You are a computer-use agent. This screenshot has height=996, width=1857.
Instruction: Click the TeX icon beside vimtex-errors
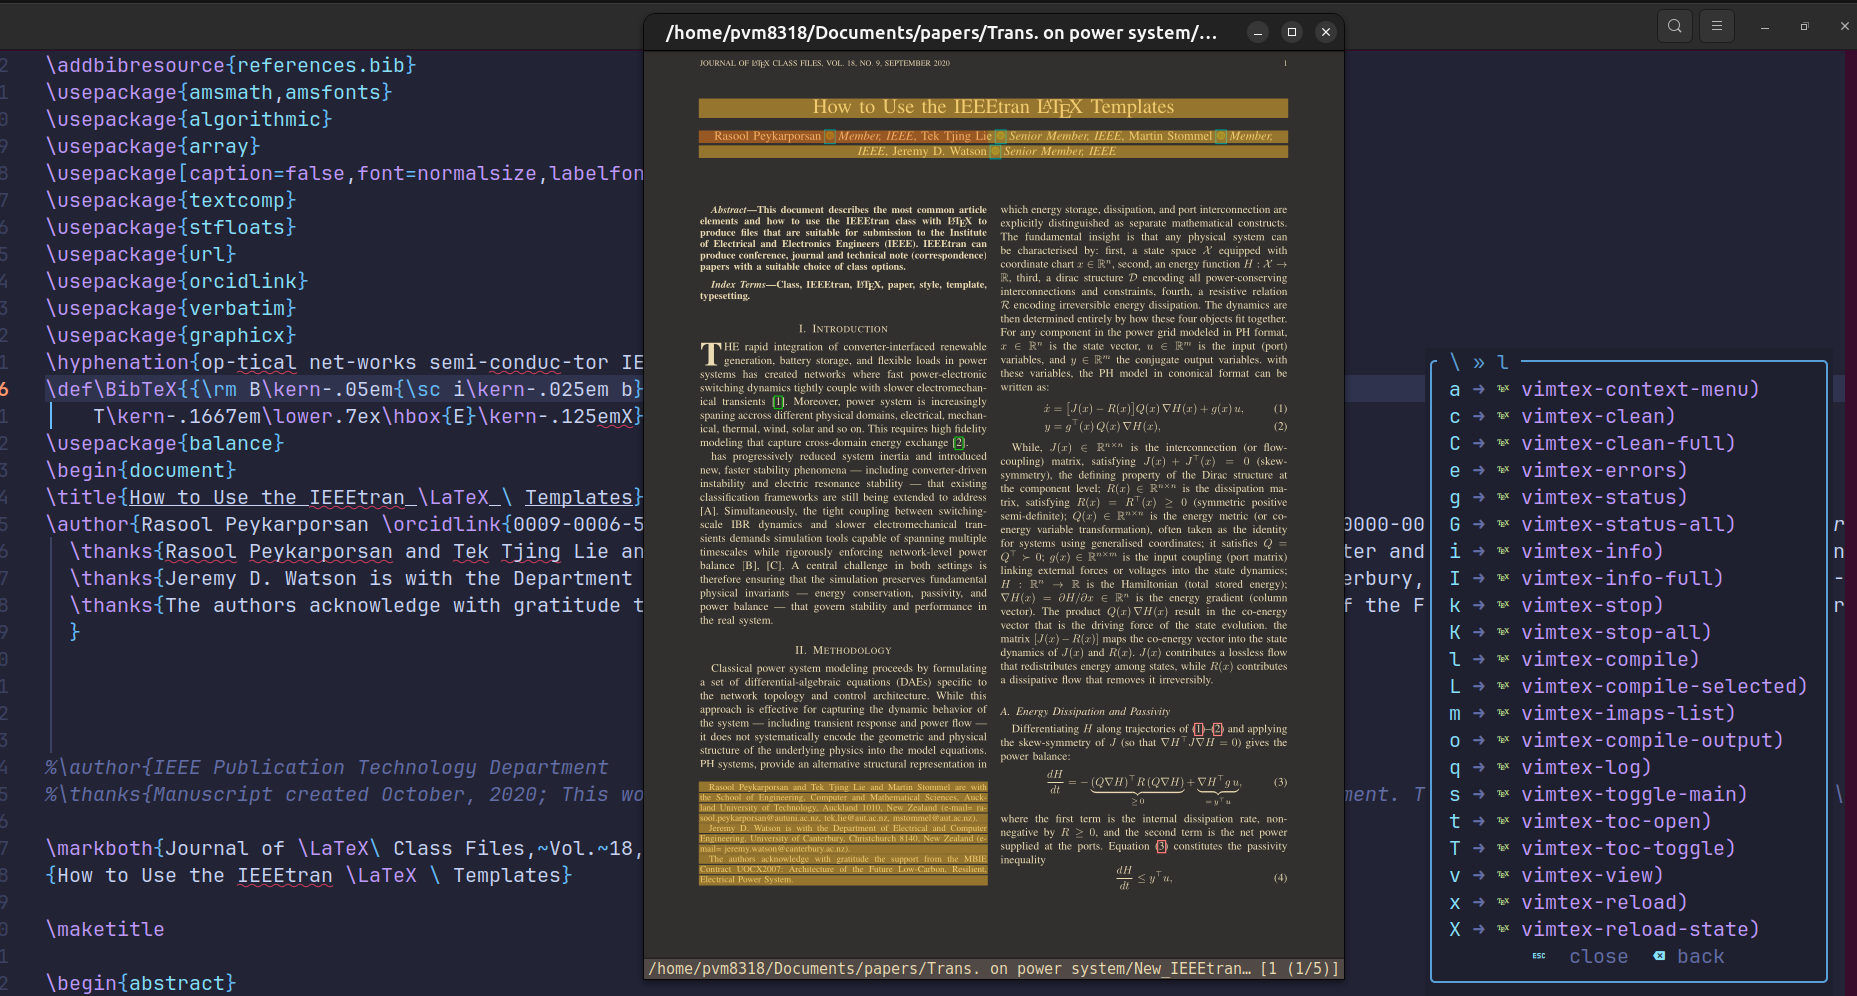(x=1503, y=470)
